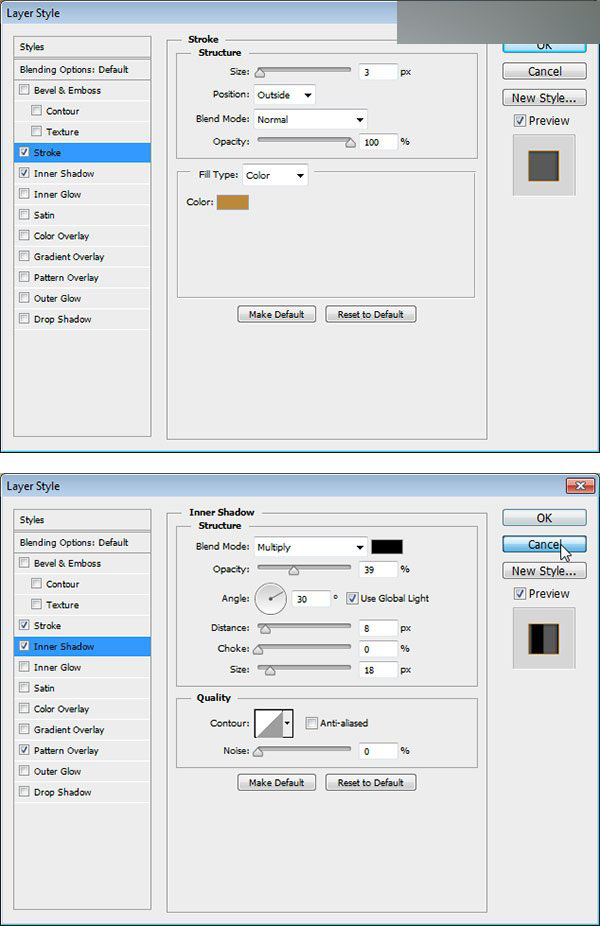Open Styles section in Inner Shadow dialog
The width and height of the screenshot is (600, 926).
point(82,520)
